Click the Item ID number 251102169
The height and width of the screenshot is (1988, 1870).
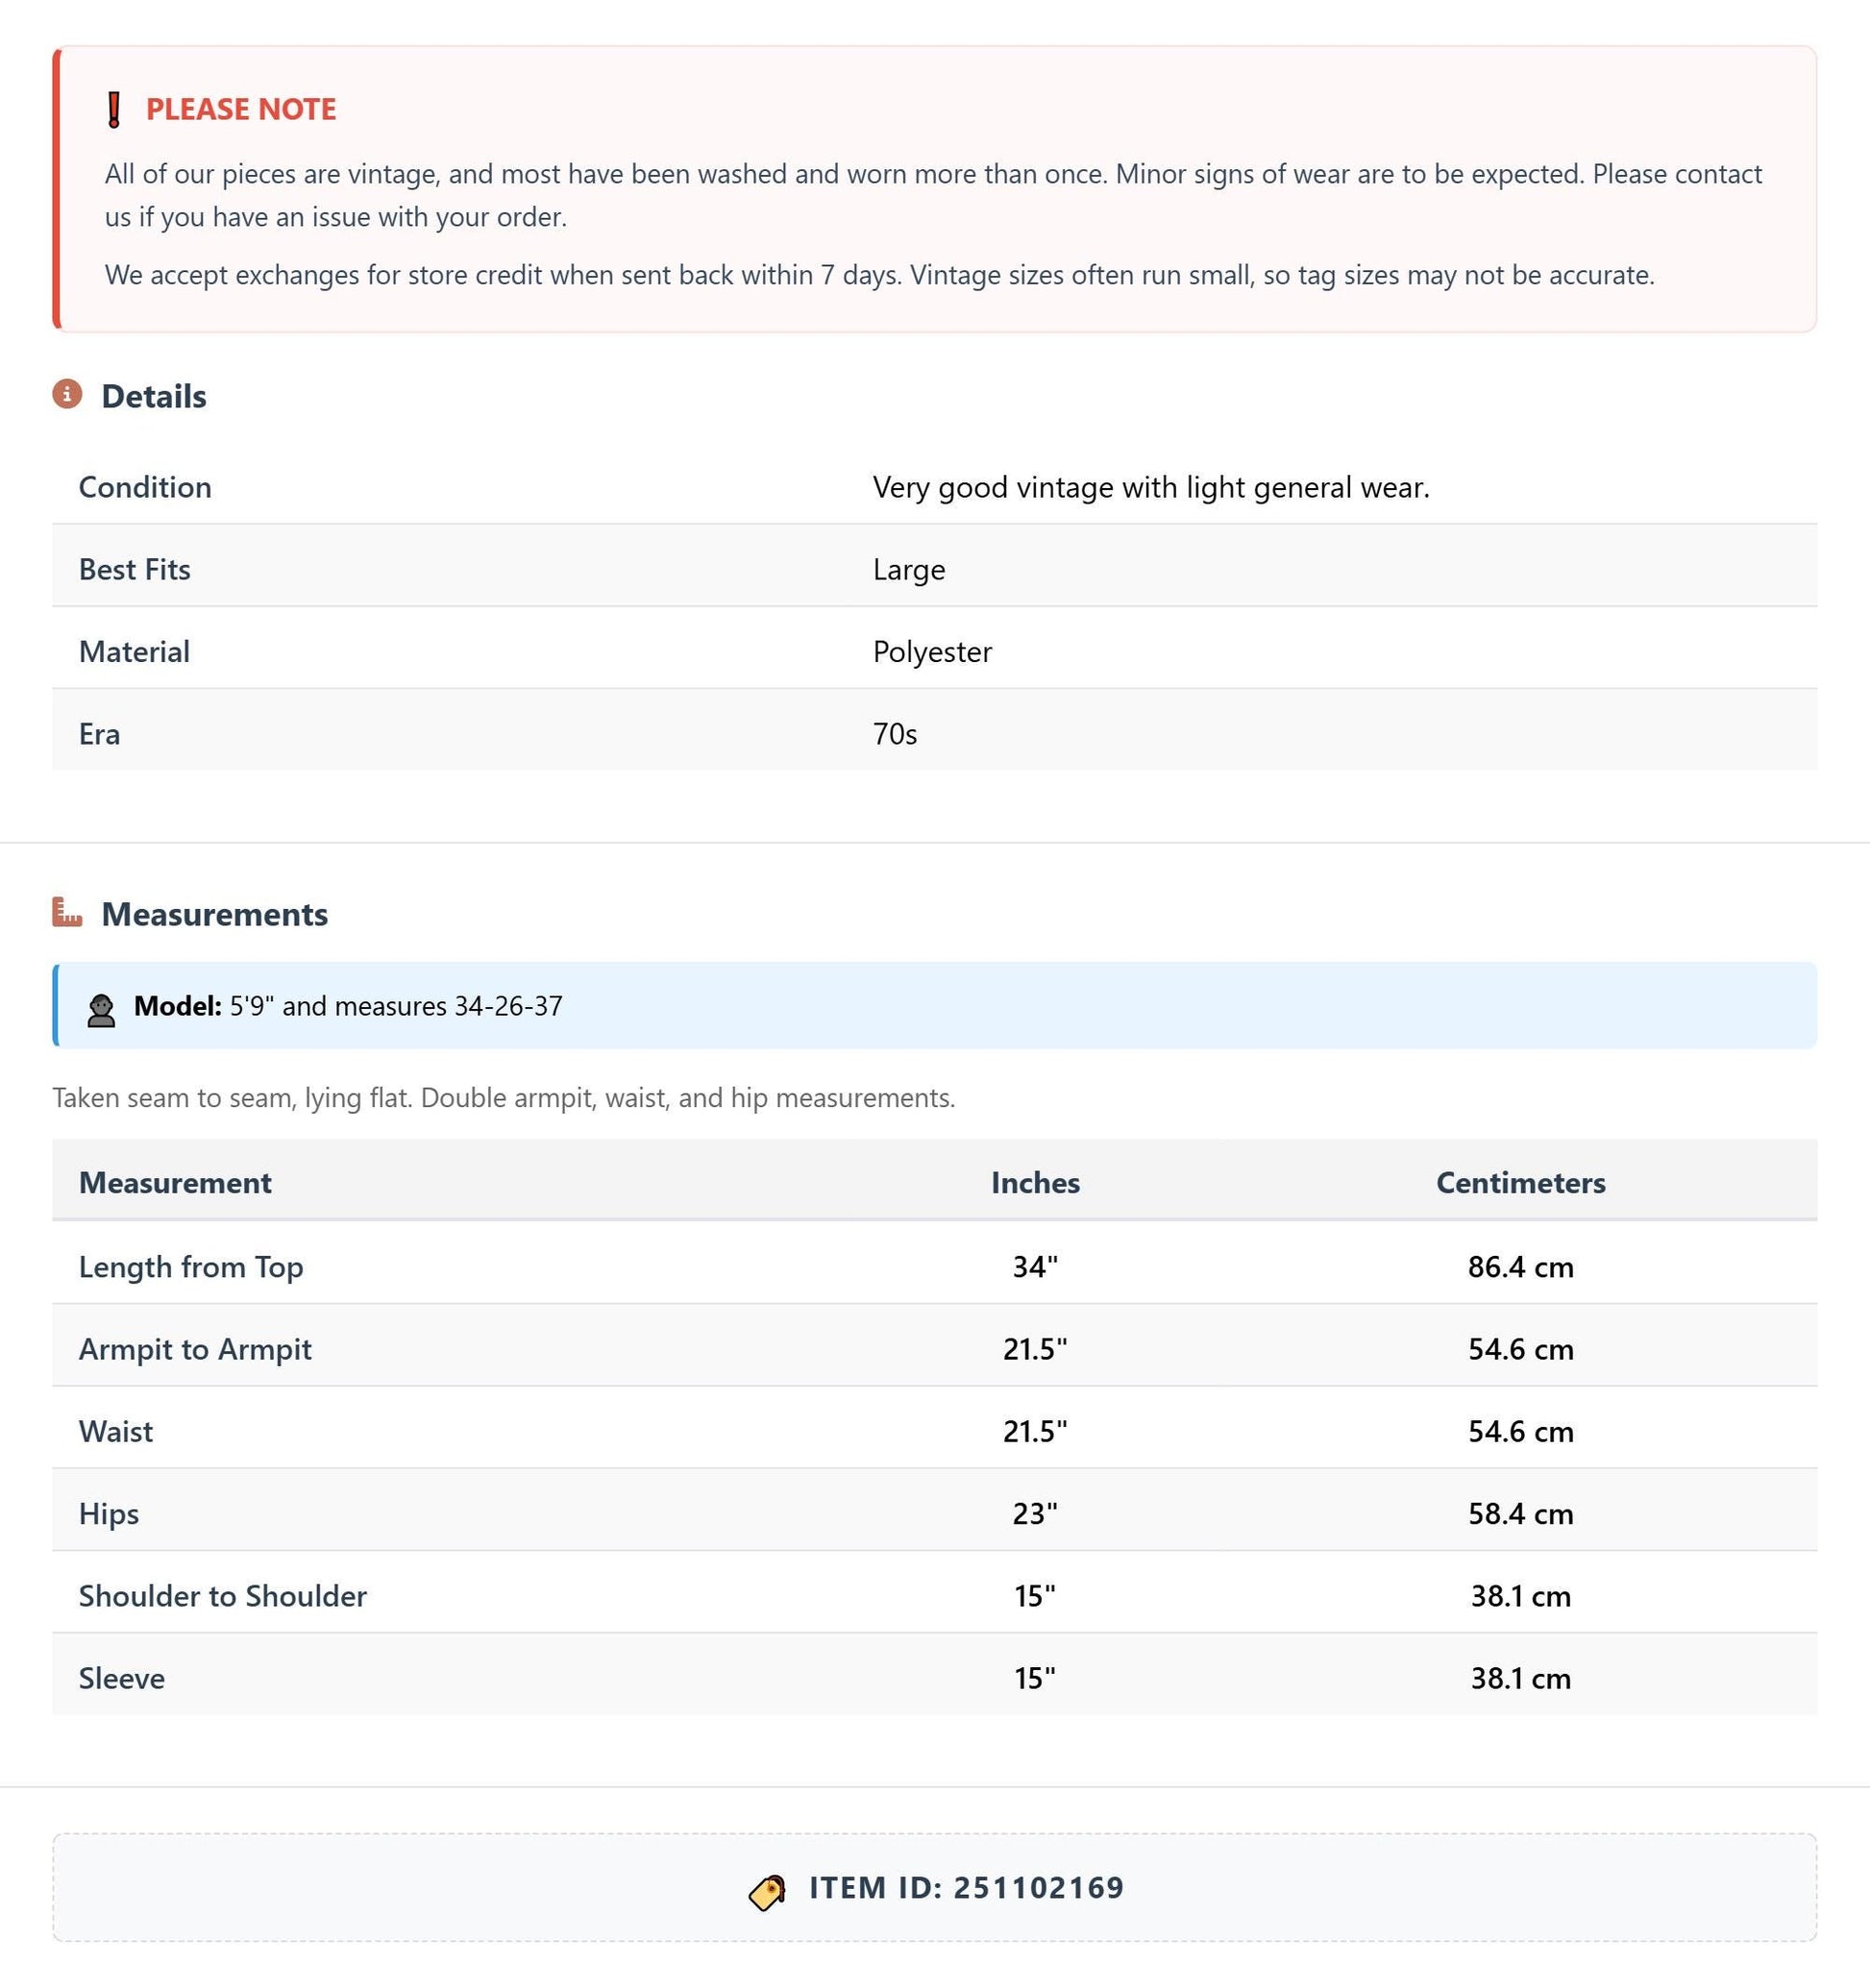[x=1039, y=1887]
